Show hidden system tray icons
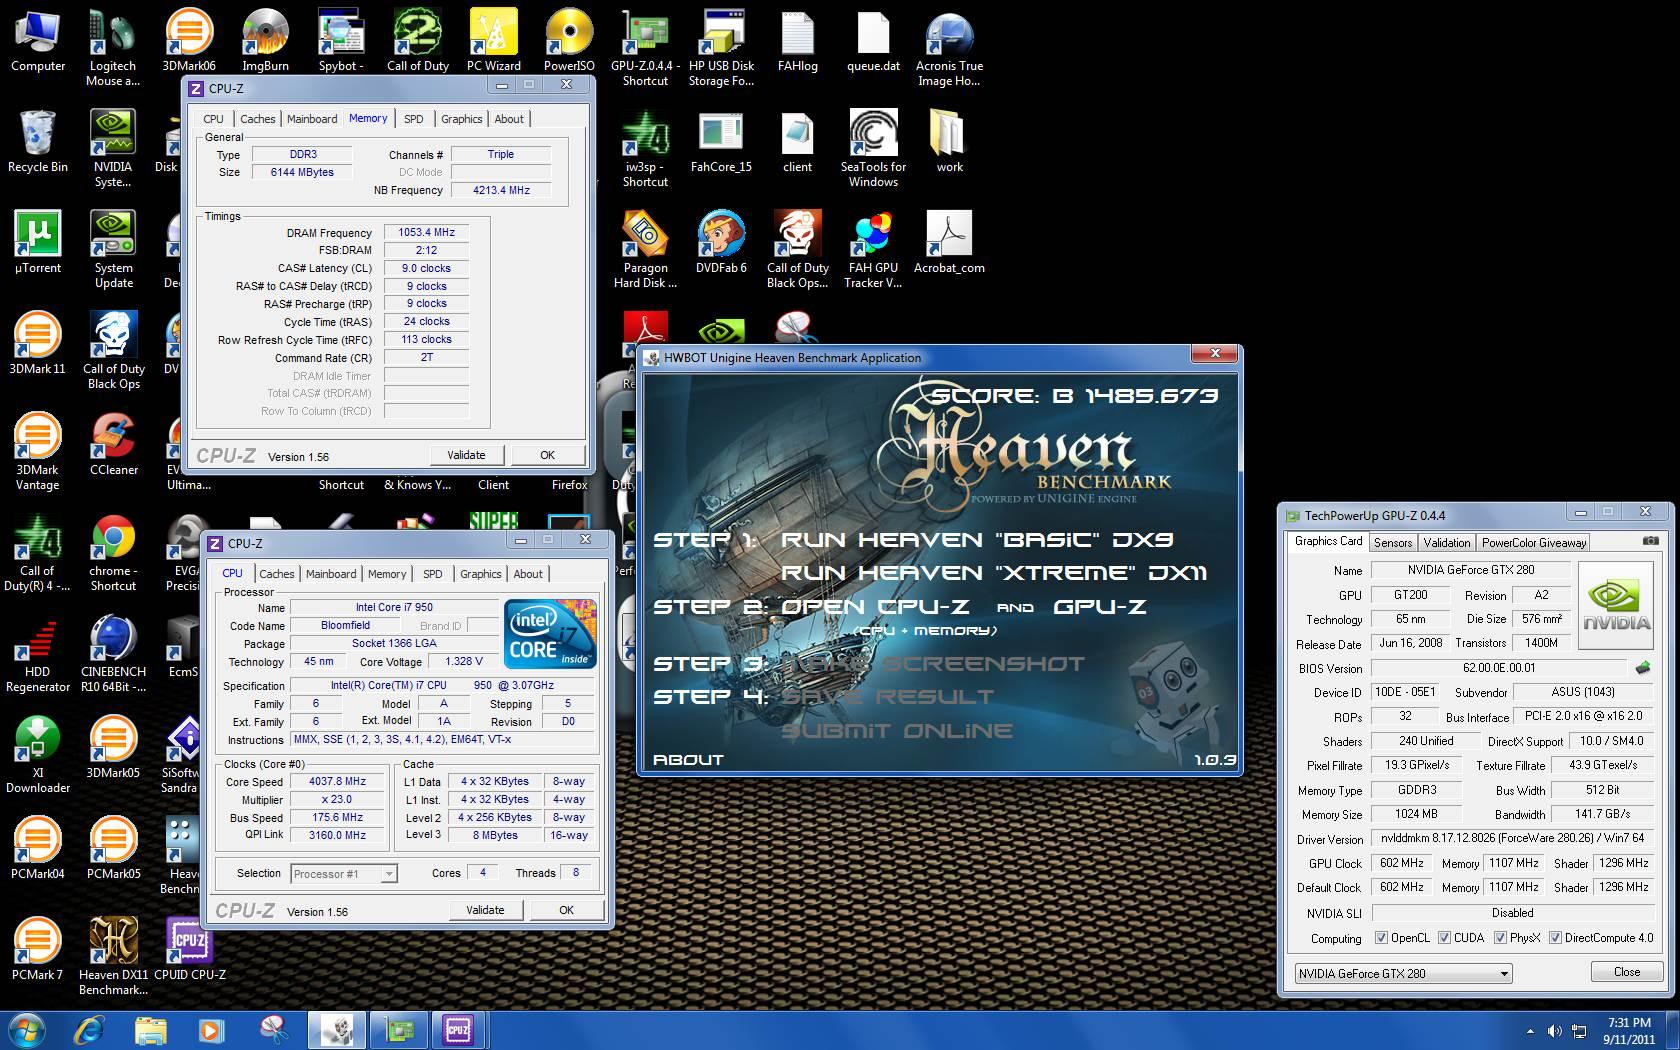 tap(1529, 1030)
